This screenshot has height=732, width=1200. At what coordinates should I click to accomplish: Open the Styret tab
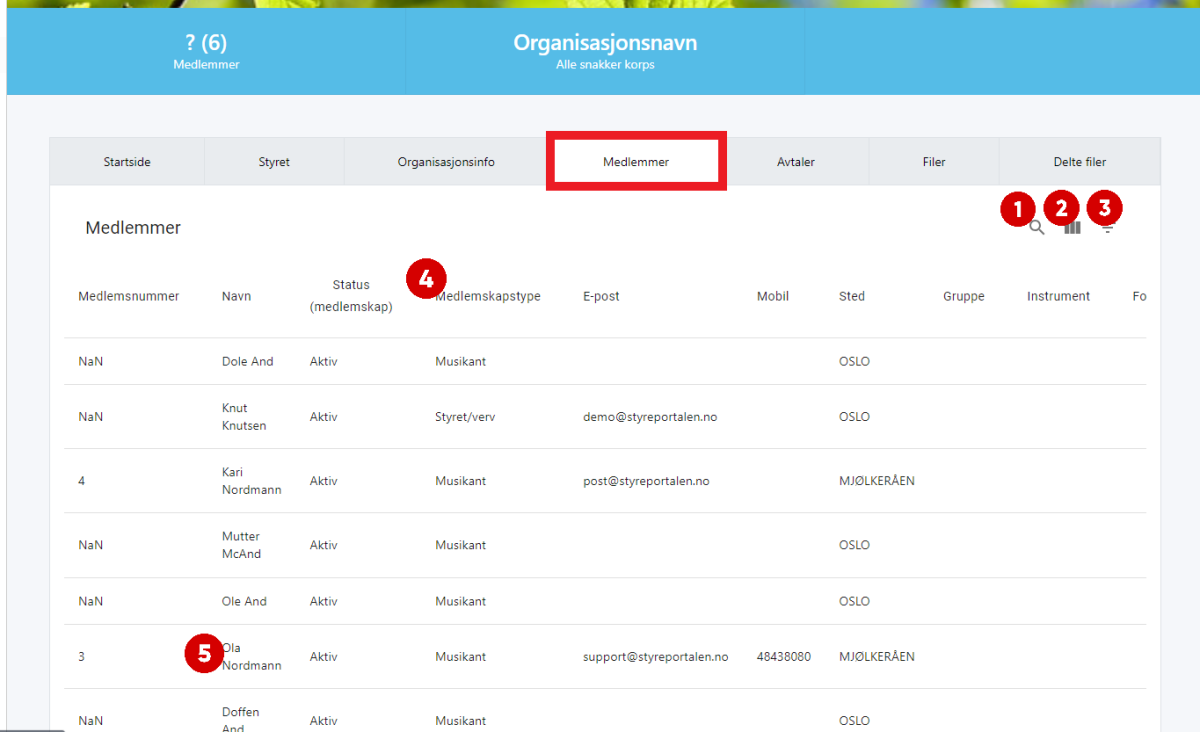pyautogui.click(x=274, y=162)
